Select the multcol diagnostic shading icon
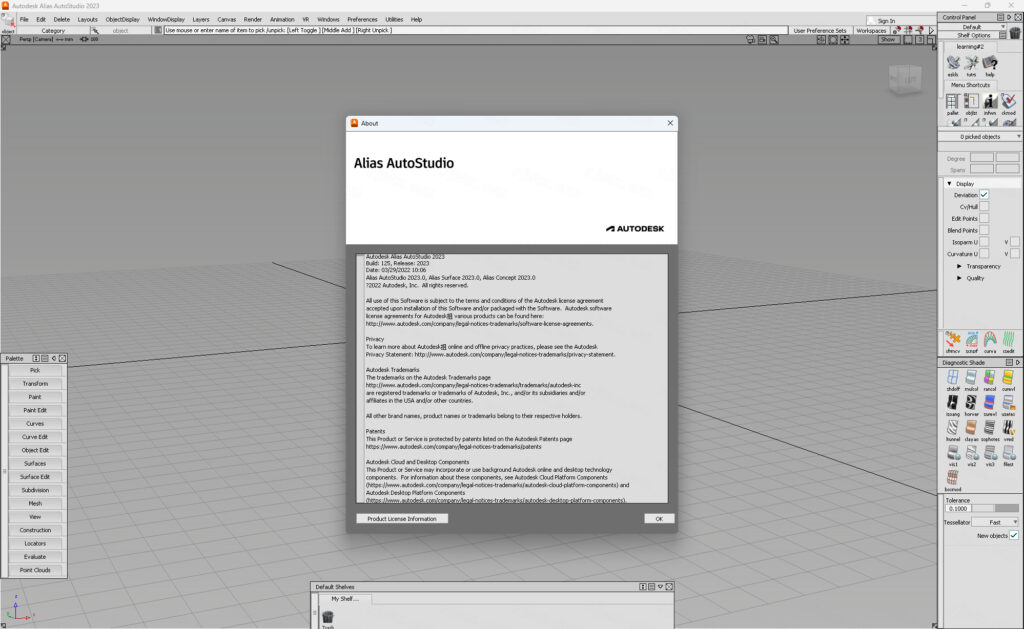 coord(971,377)
